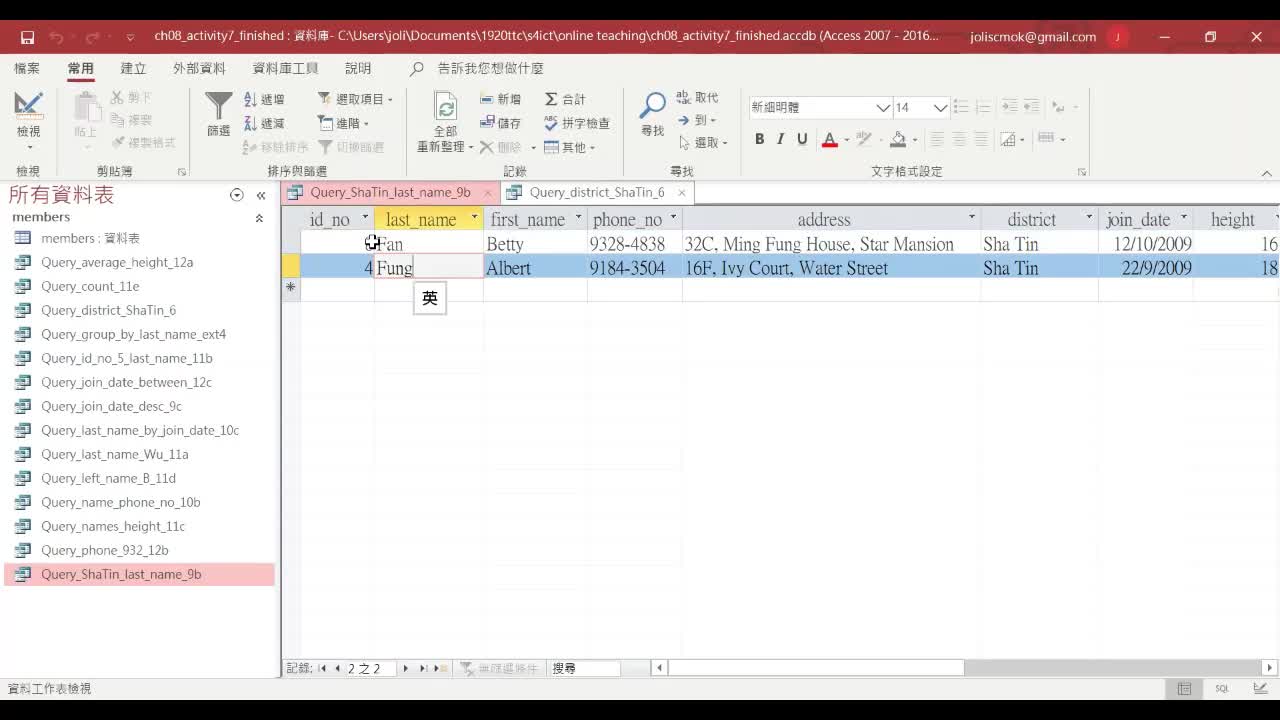Sort descending with the 遞減 button

pyautogui.click(x=265, y=123)
